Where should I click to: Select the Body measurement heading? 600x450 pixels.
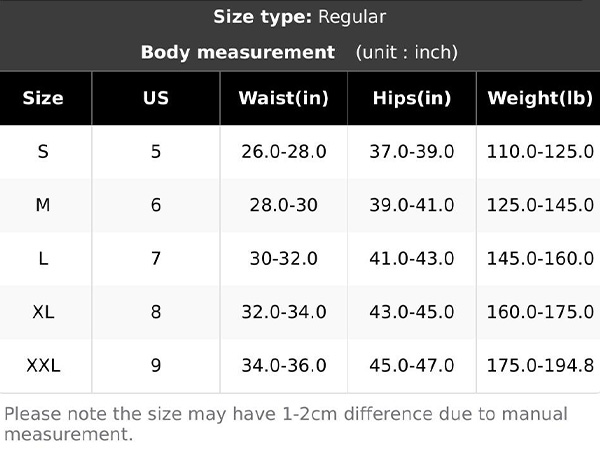238,52
